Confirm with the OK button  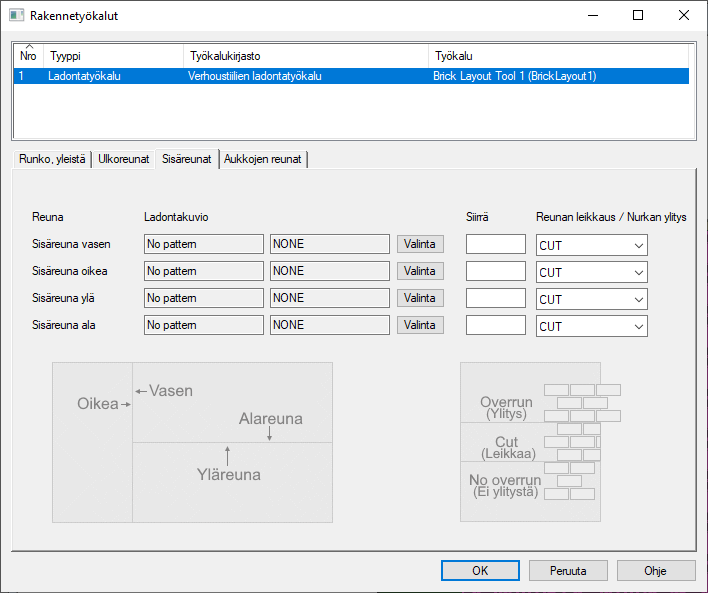pyautogui.click(x=480, y=570)
